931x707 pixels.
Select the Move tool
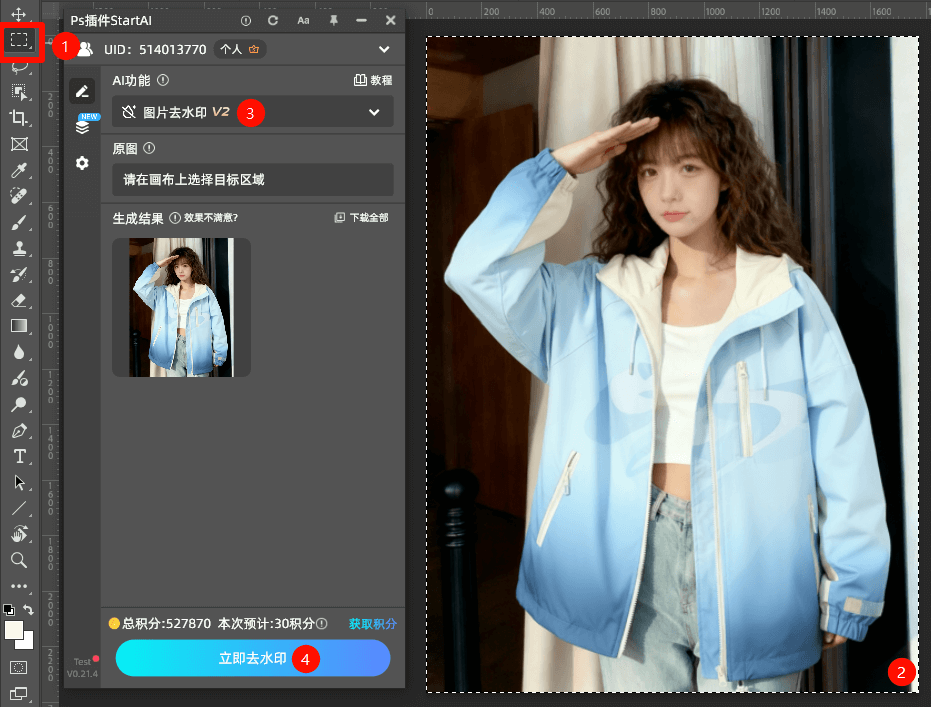(x=19, y=16)
